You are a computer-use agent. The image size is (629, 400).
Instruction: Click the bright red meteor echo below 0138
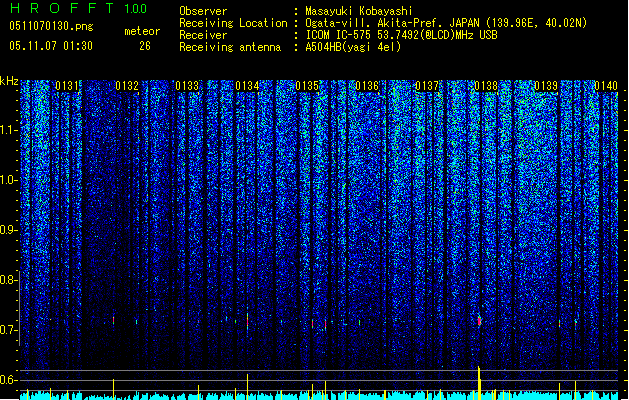click(479, 321)
